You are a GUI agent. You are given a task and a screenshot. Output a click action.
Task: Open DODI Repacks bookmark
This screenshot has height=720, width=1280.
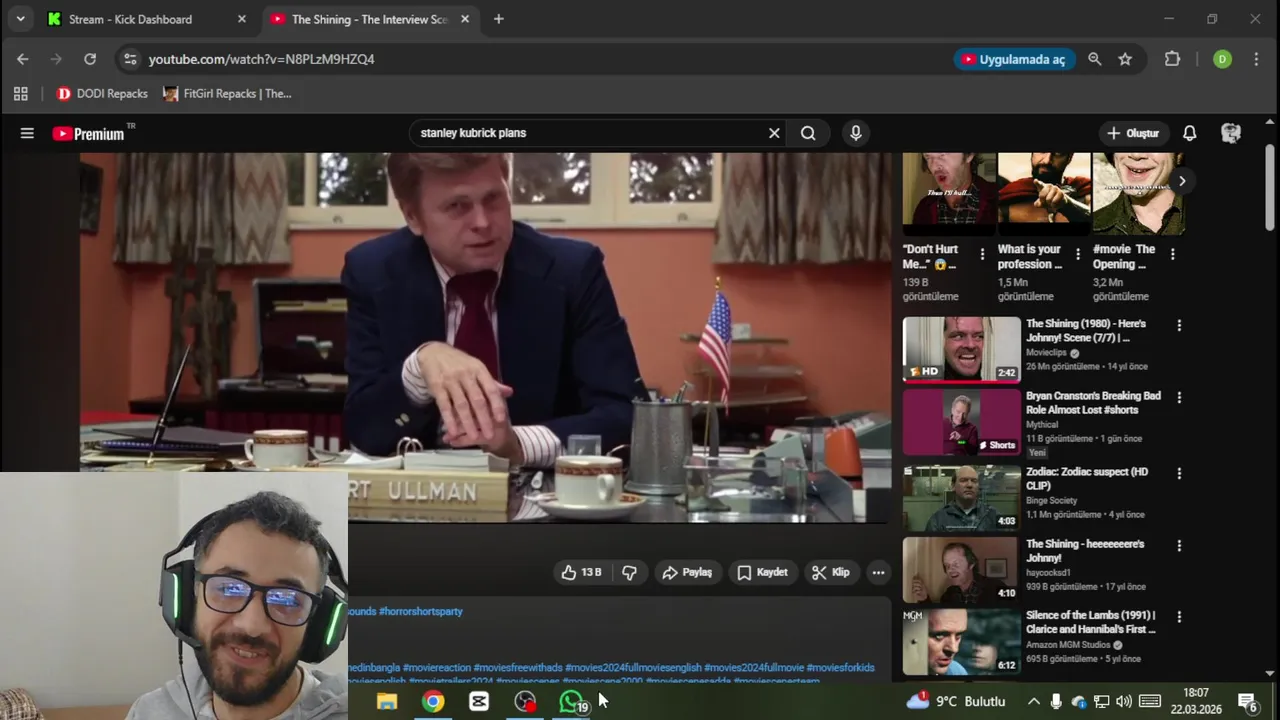coord(102,94)
